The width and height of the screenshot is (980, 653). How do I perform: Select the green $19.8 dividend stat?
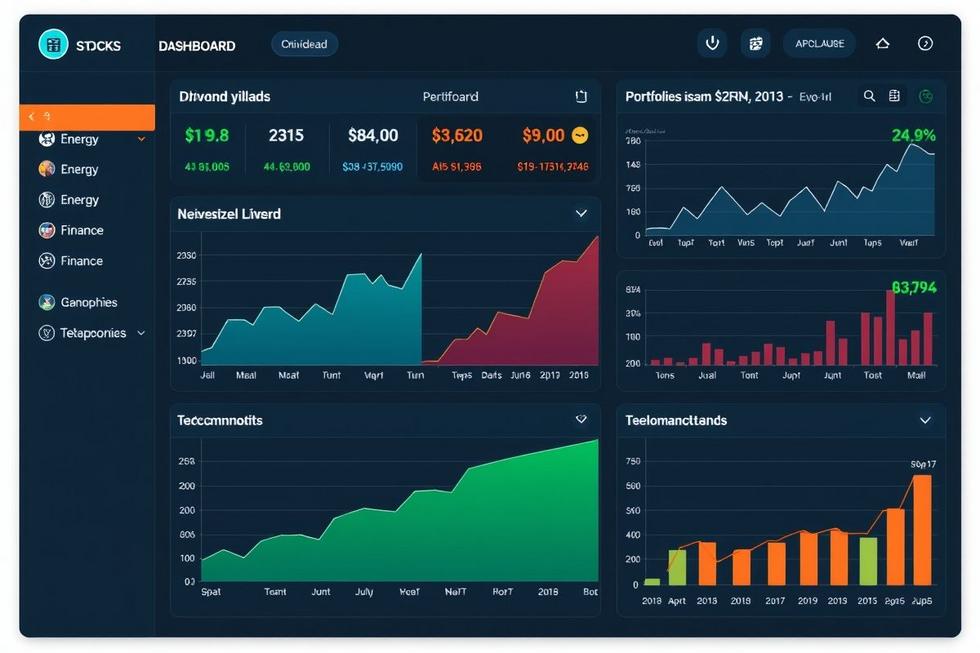[207, 135]
